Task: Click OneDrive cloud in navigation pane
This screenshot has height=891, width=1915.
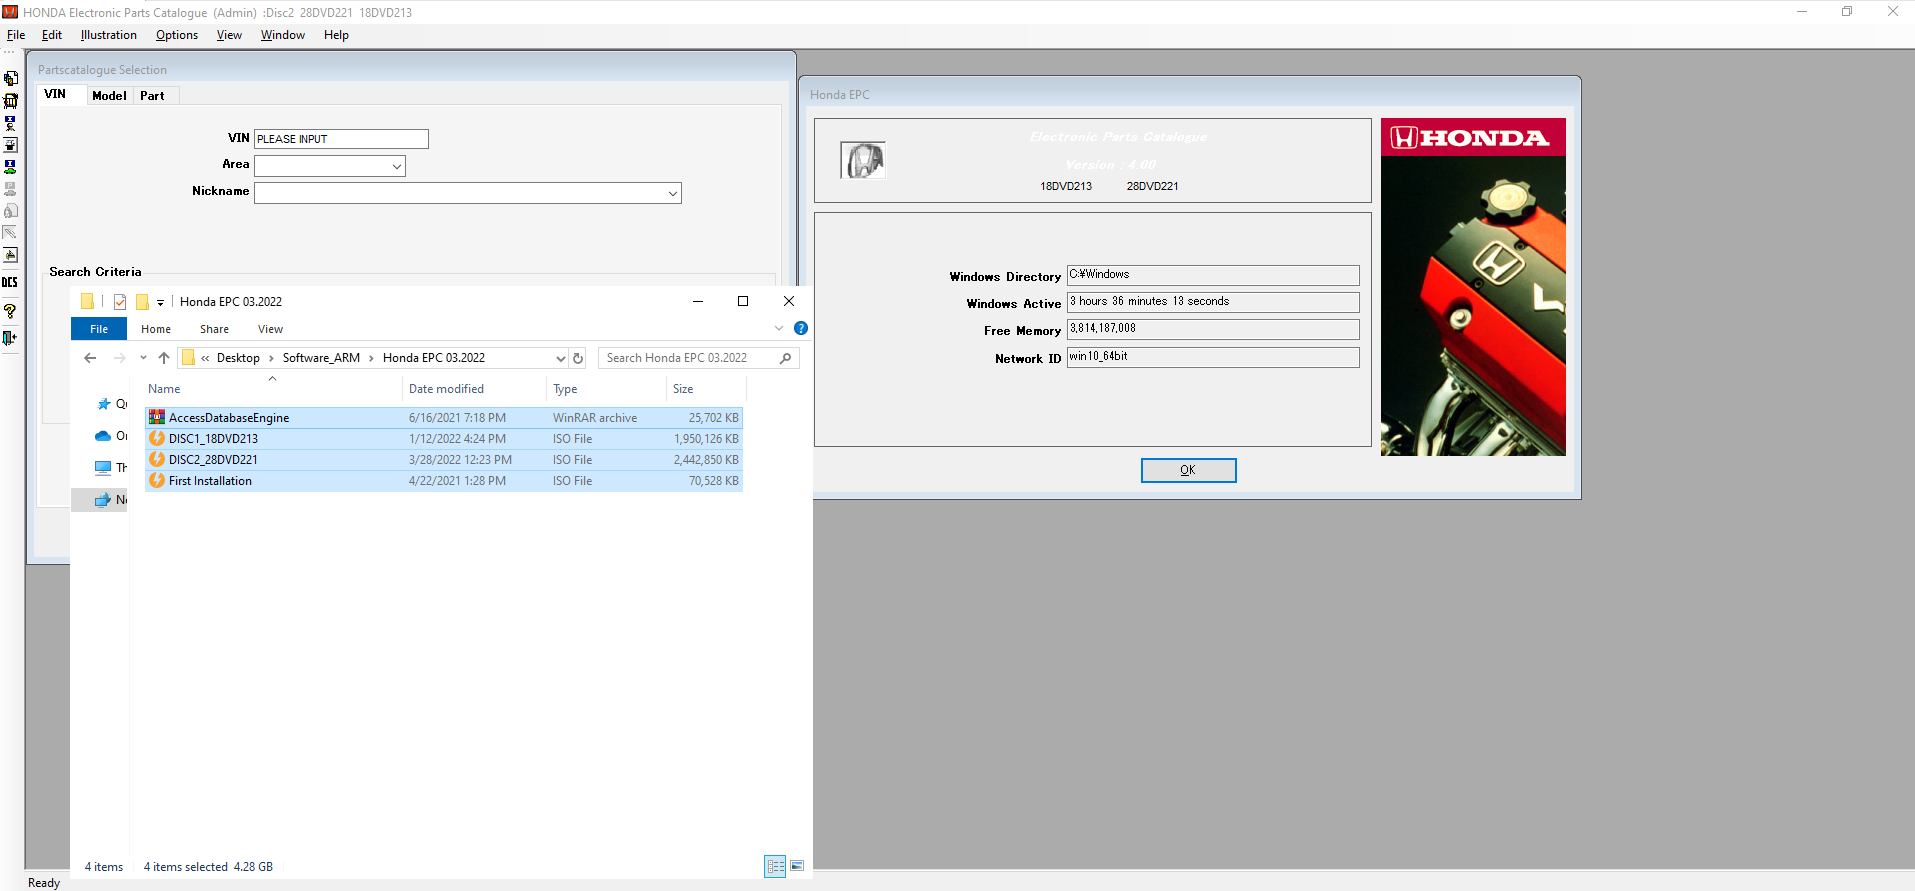Action: (x=103, y=436)
